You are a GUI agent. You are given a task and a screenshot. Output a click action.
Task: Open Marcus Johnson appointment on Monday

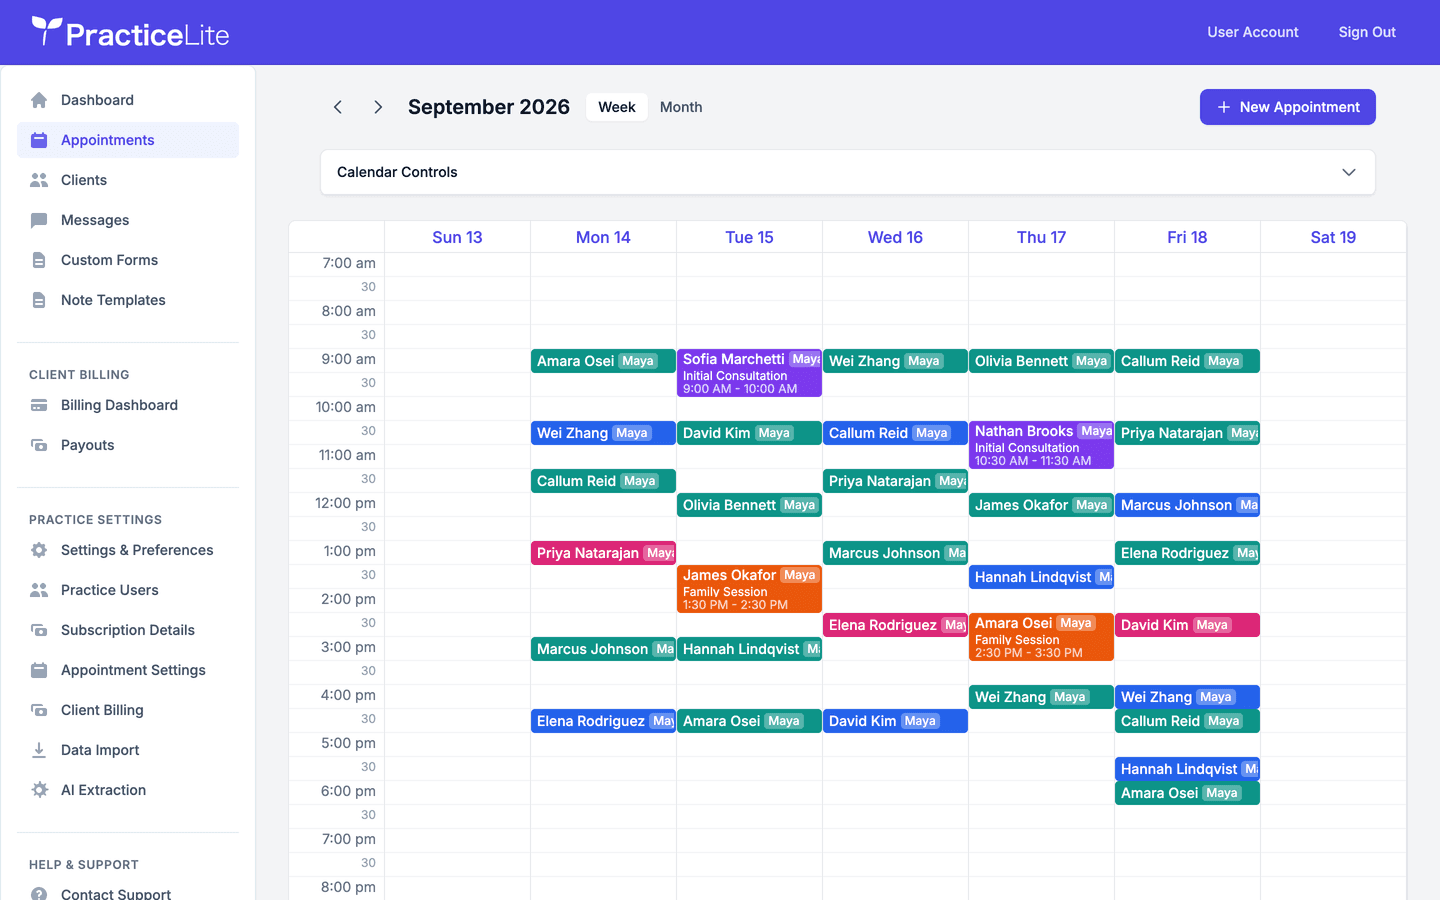[x=603, y=649]
